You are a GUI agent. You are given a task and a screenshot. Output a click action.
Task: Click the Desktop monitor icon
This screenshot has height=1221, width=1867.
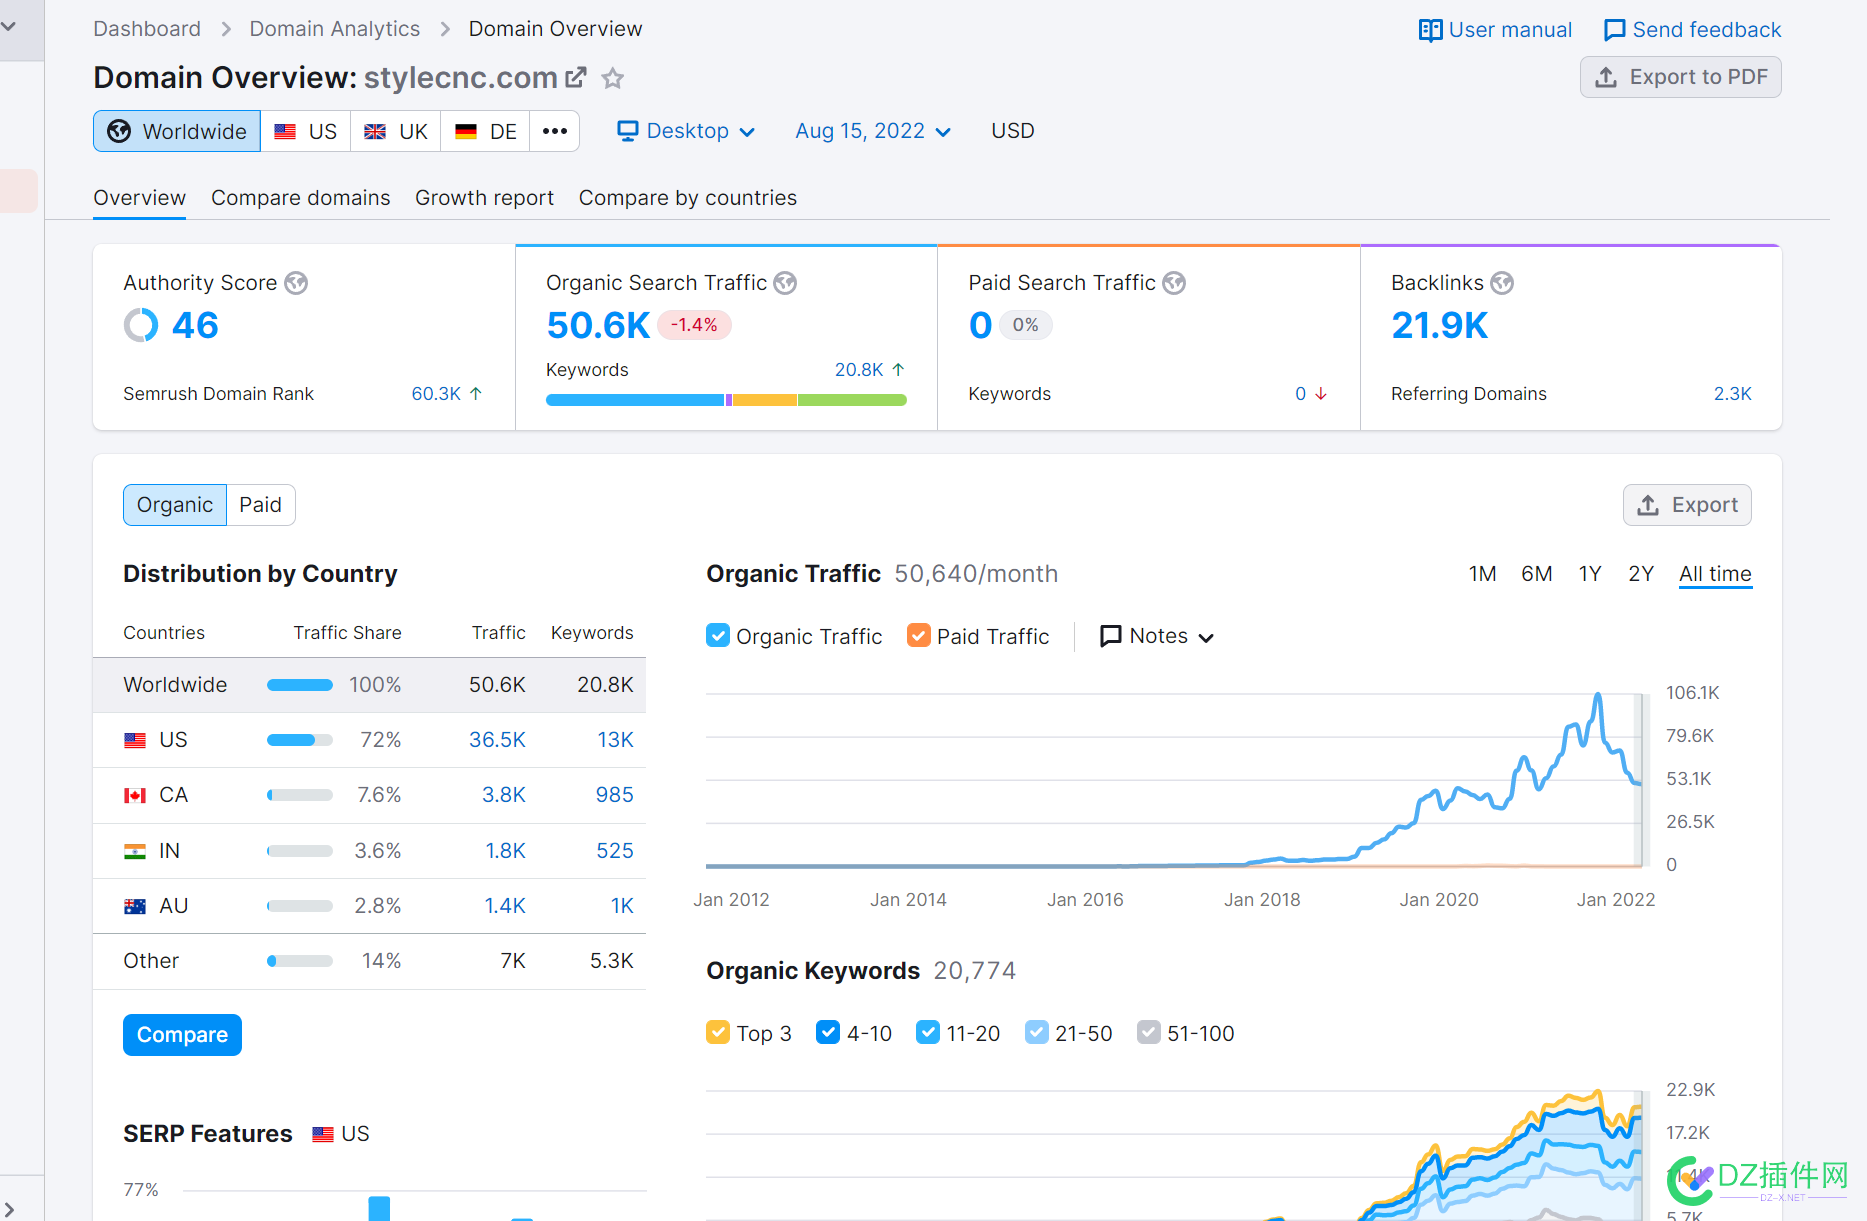(628, 131)
